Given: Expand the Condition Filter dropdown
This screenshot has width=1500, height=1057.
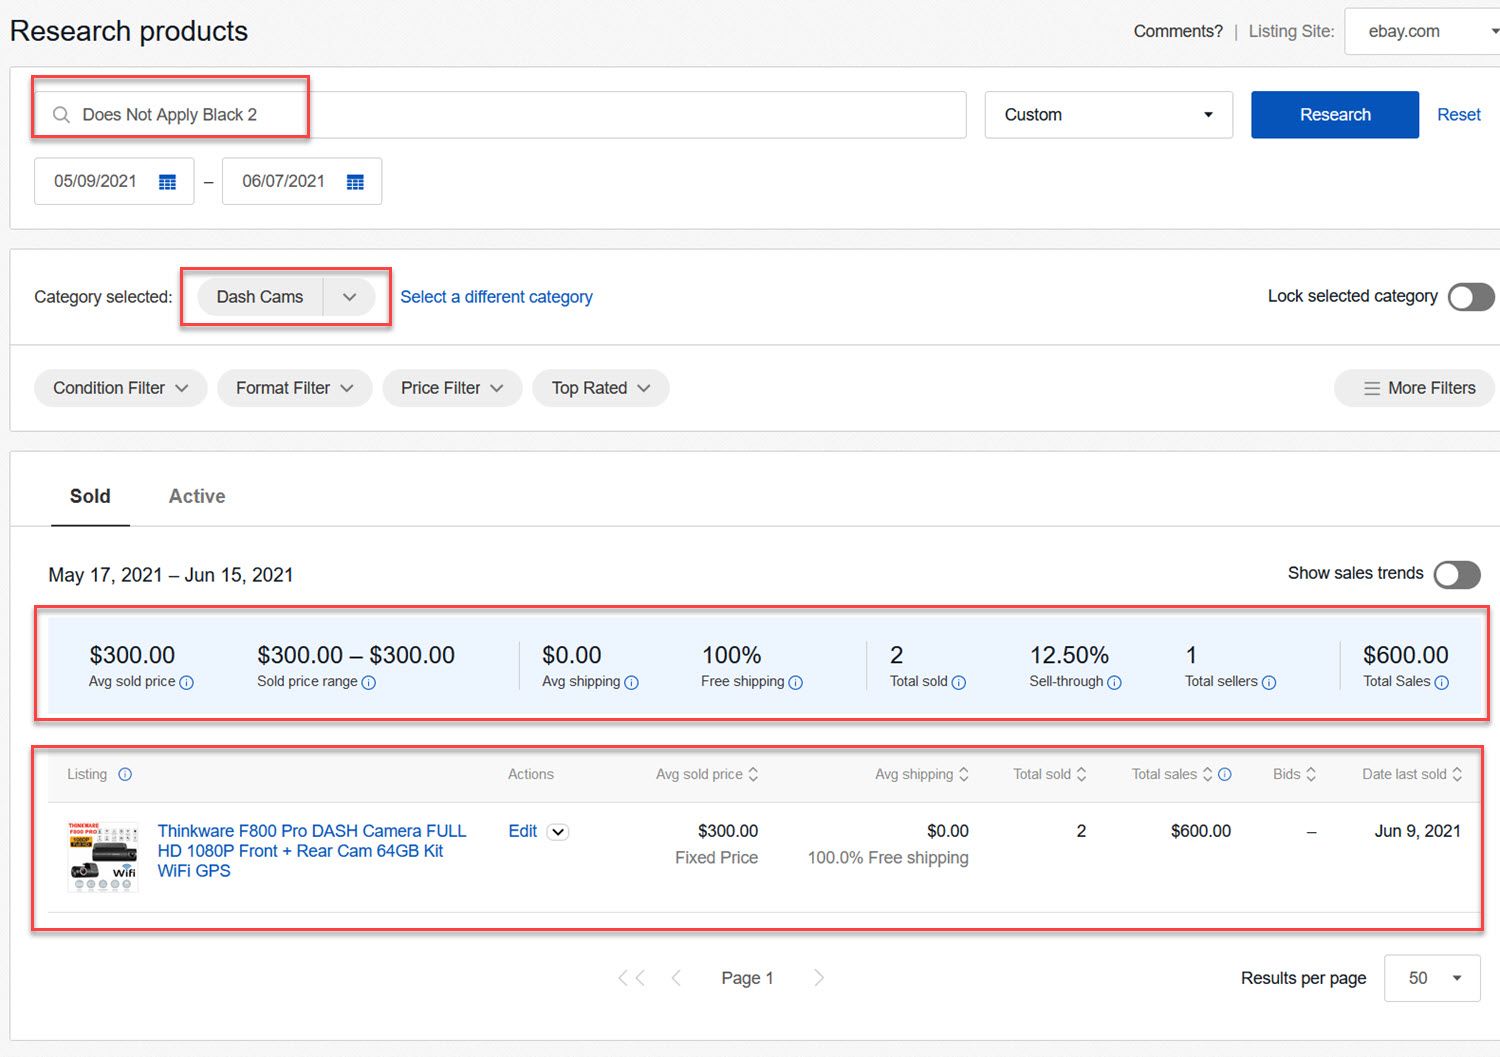Looking at the screenshot, I should tap(120, 388).
